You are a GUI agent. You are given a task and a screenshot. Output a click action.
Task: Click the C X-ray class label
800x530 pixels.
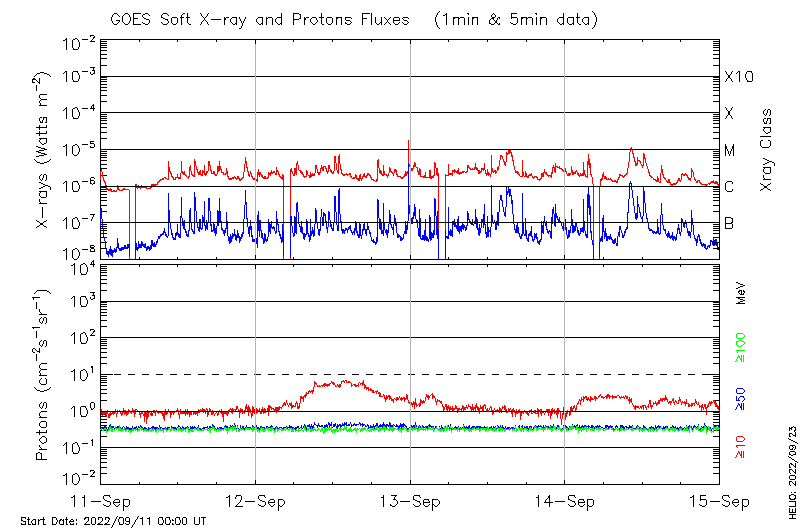[x=729, y=187]
